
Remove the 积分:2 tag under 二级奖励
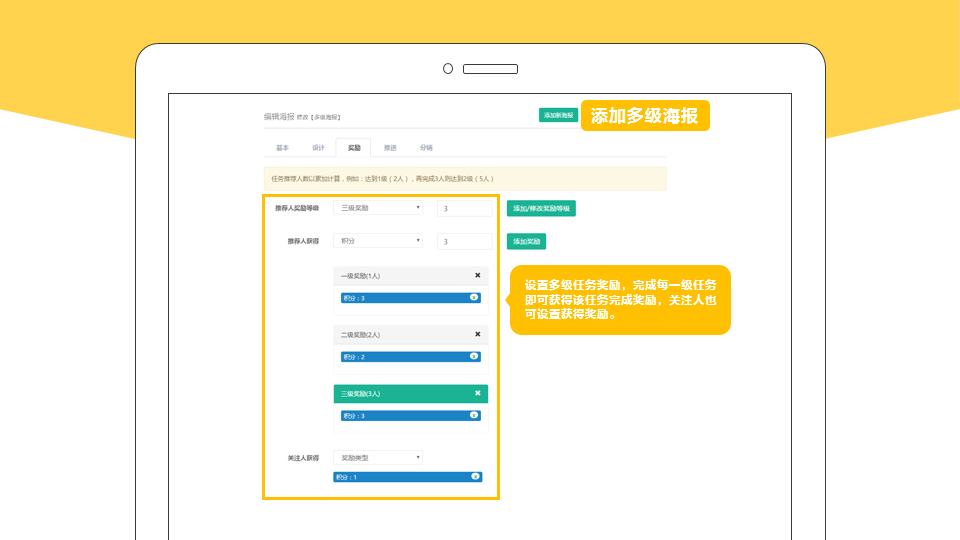pos(474,357)
